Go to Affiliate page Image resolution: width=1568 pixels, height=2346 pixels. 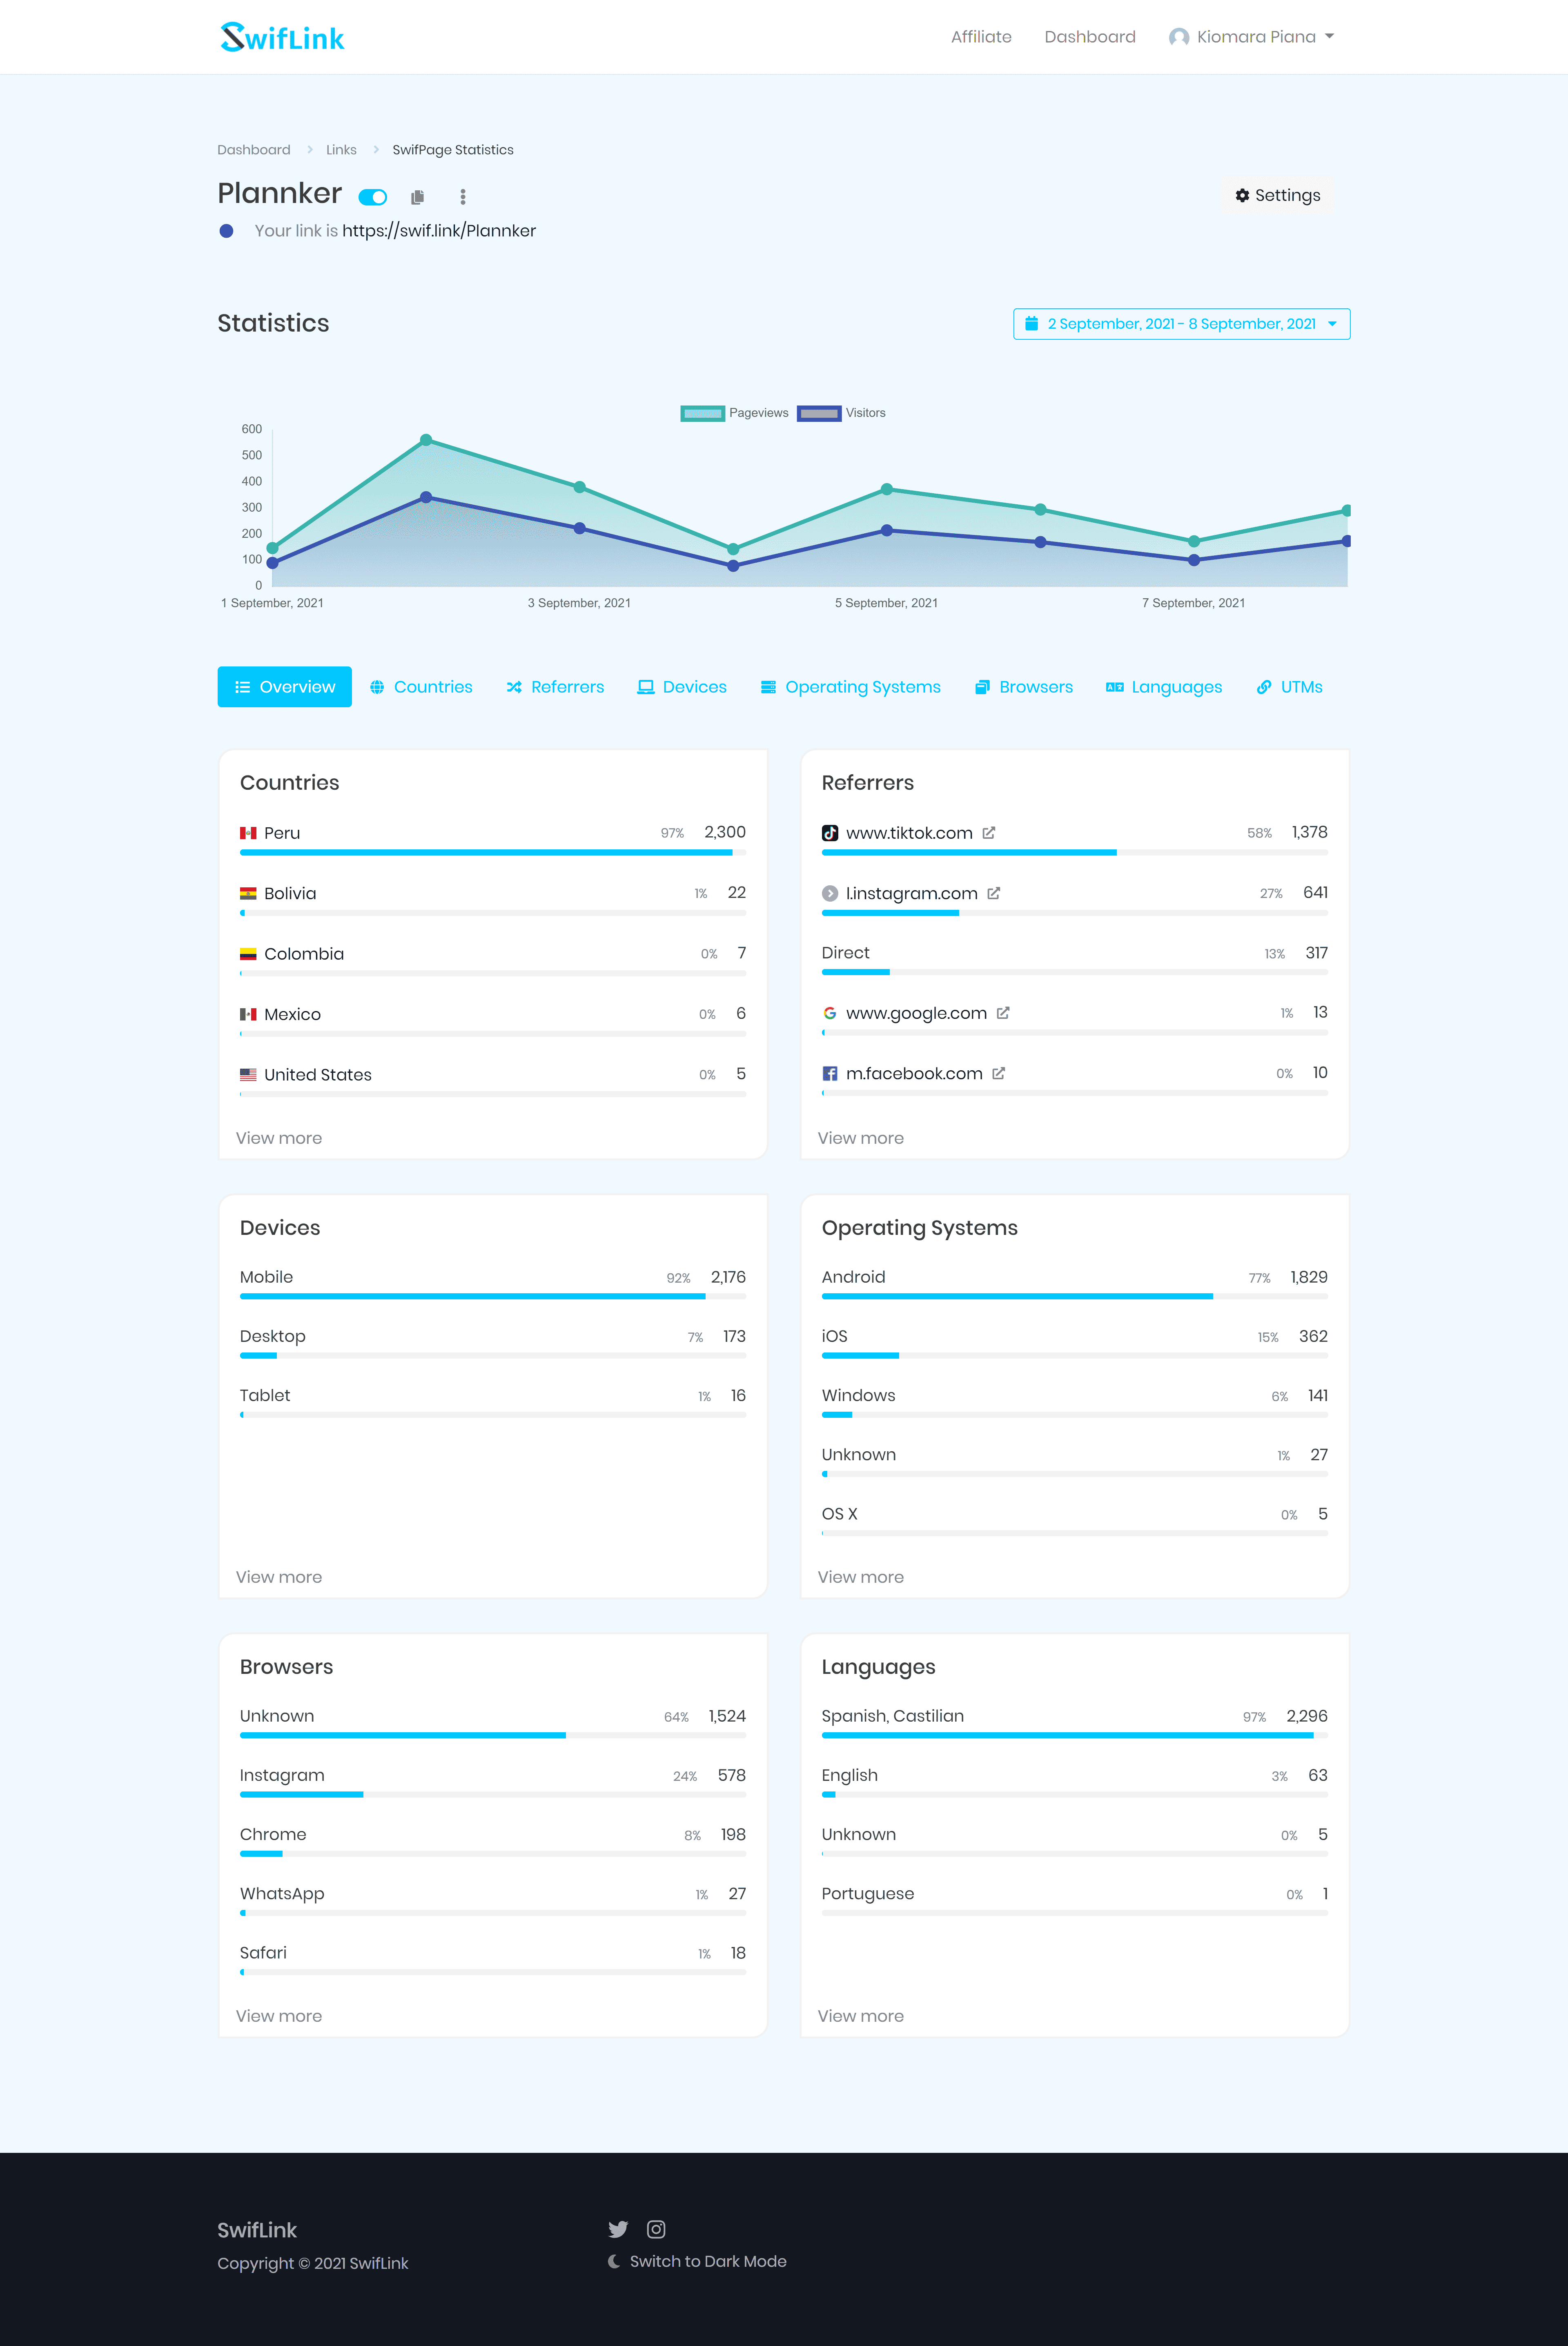pos(981,37)
